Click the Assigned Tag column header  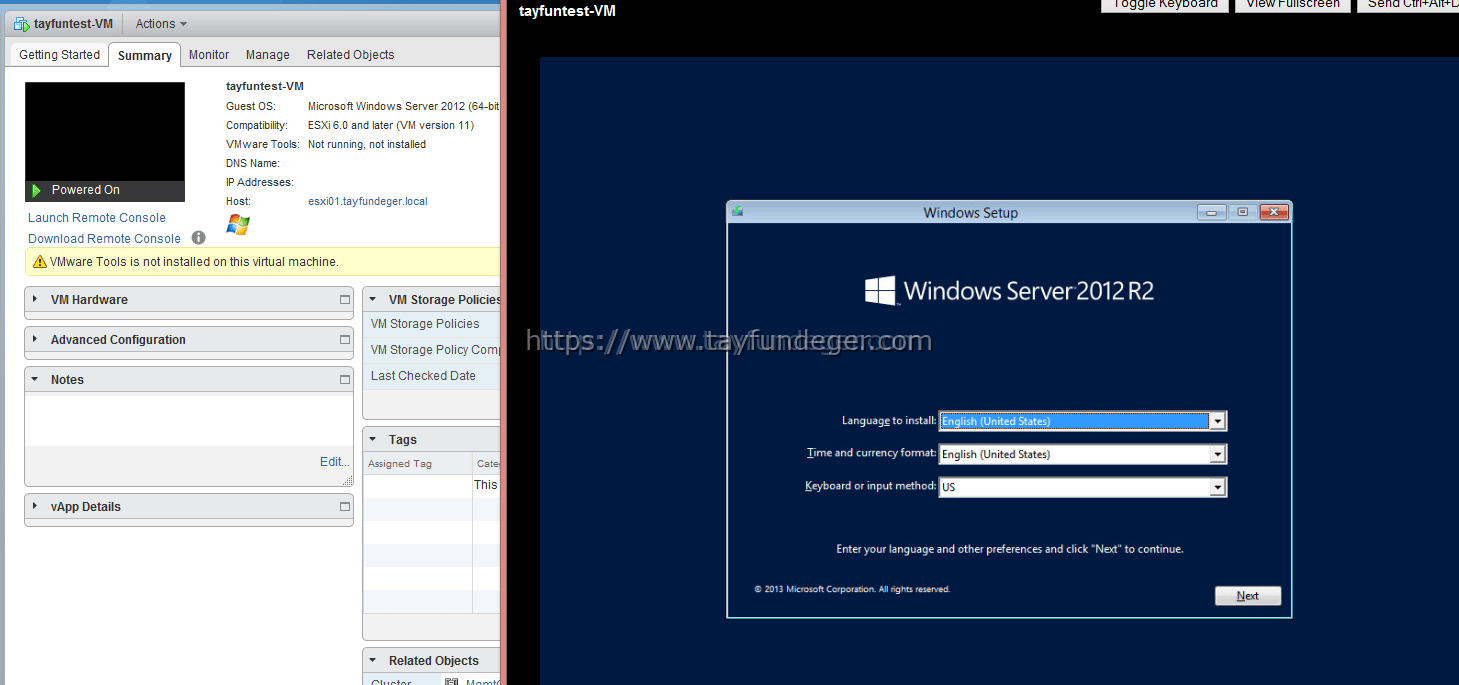pyautogui.click(x=417, y=463)
